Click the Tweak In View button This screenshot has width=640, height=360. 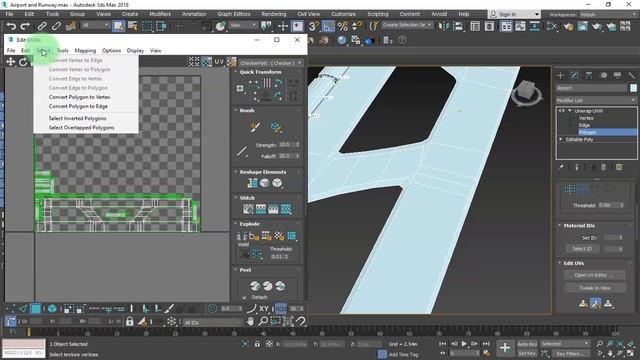[x=594, y=288]
